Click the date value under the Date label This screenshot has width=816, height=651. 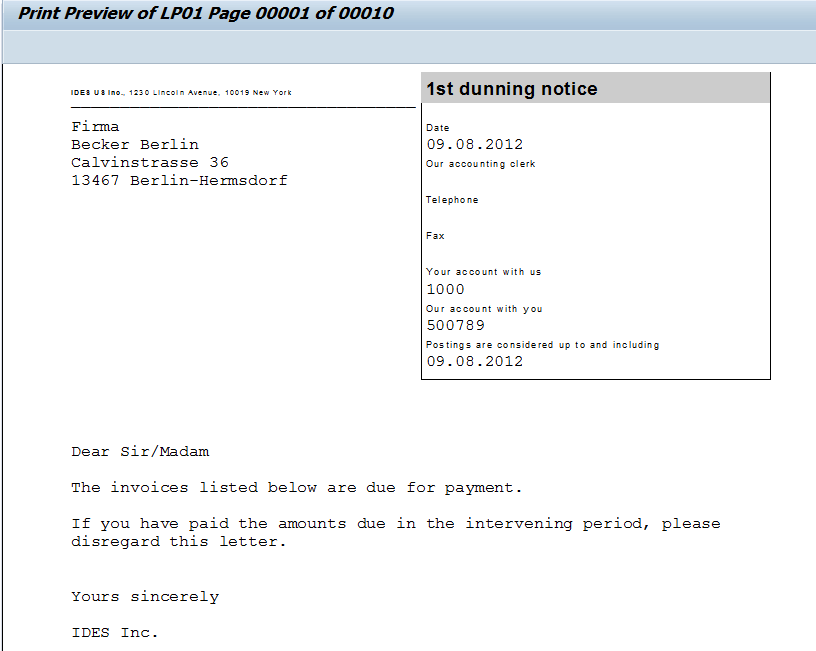475,144
